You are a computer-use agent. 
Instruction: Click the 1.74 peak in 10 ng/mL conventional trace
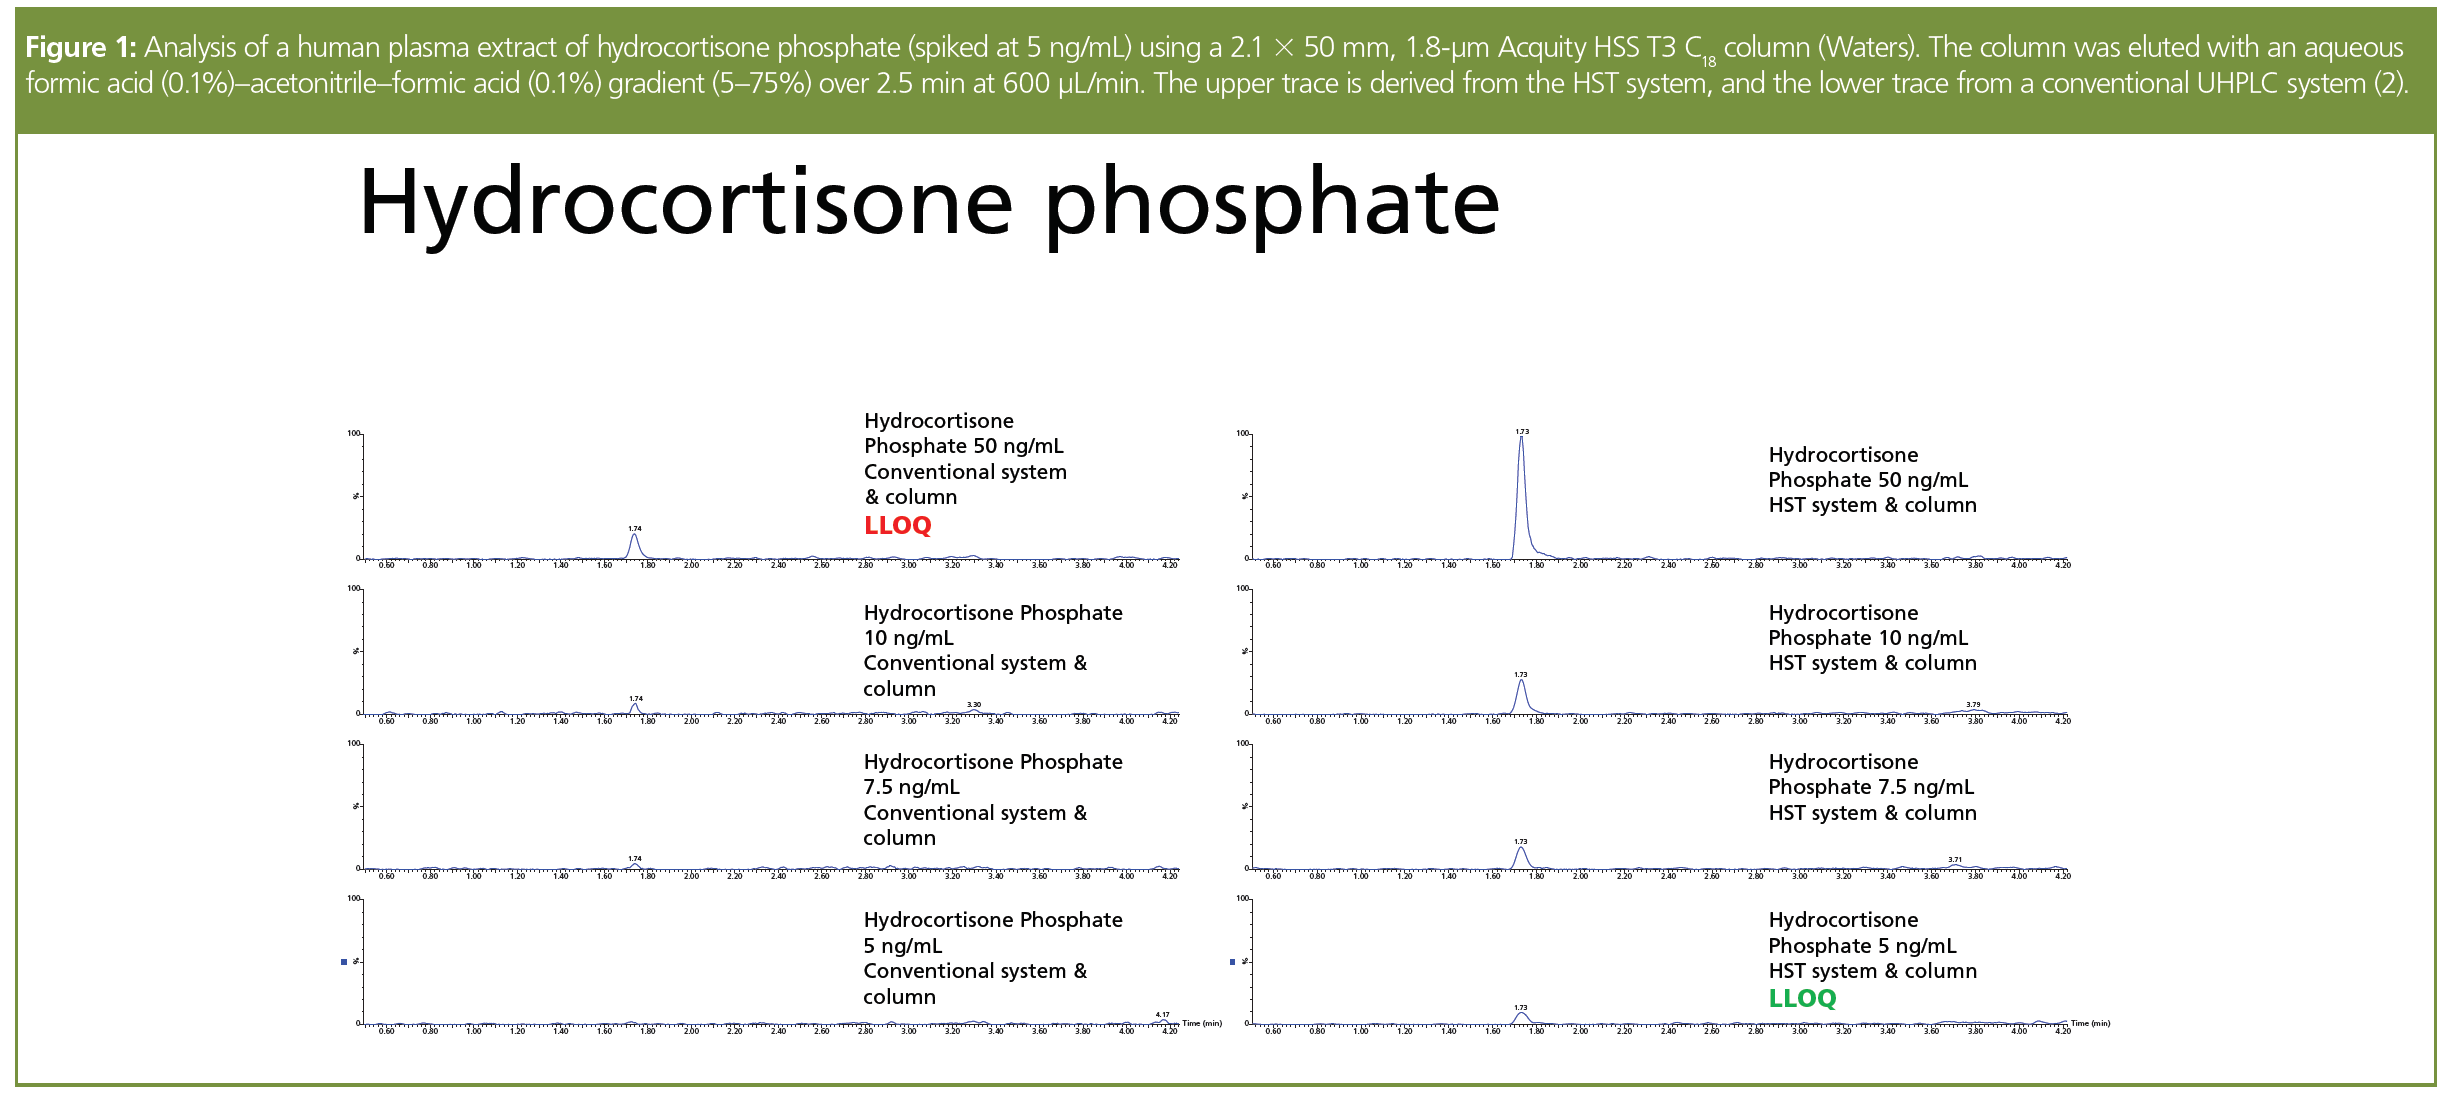pos(635,707)
